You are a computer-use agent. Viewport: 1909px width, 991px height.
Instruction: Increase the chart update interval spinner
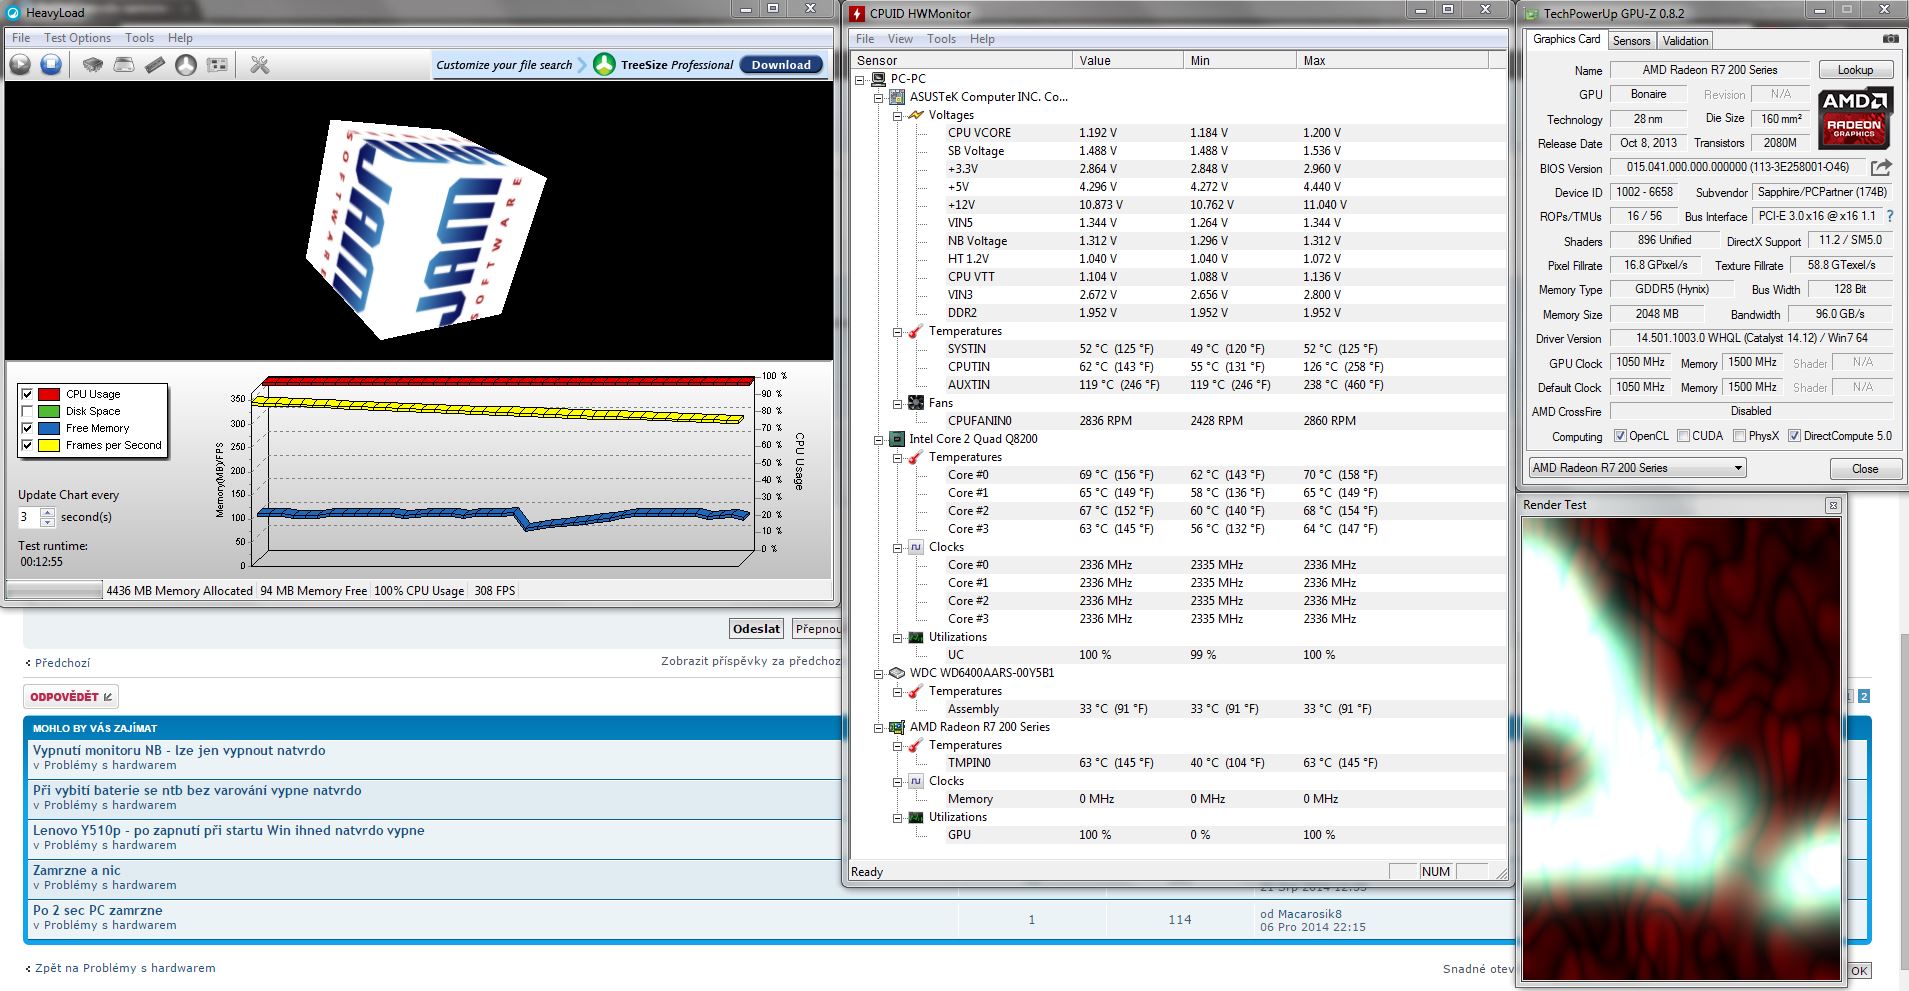click(x=48, y=512)
